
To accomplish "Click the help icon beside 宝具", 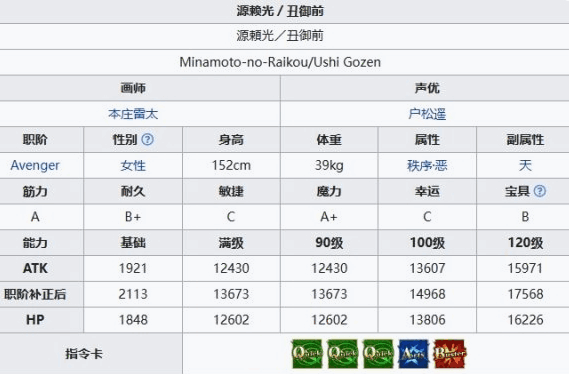I will (540, 191).
